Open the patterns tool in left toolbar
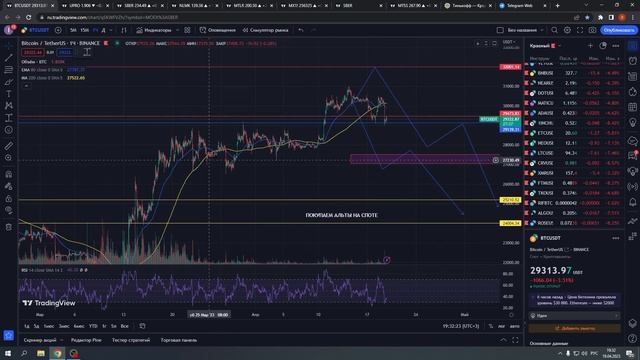This screenshot has height=360, width=640. 9,106
